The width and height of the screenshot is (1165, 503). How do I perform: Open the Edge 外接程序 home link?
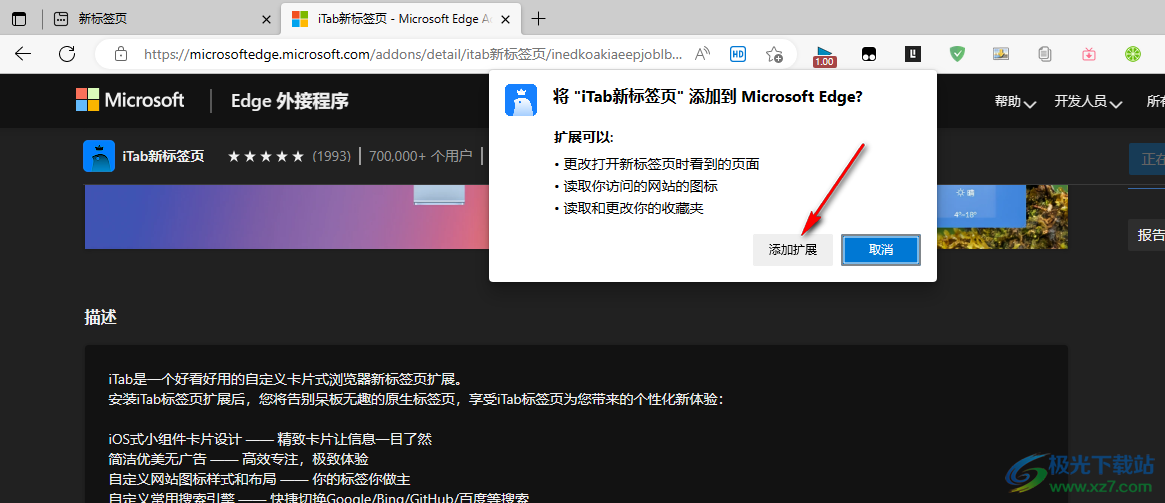[x=290, y=100]
